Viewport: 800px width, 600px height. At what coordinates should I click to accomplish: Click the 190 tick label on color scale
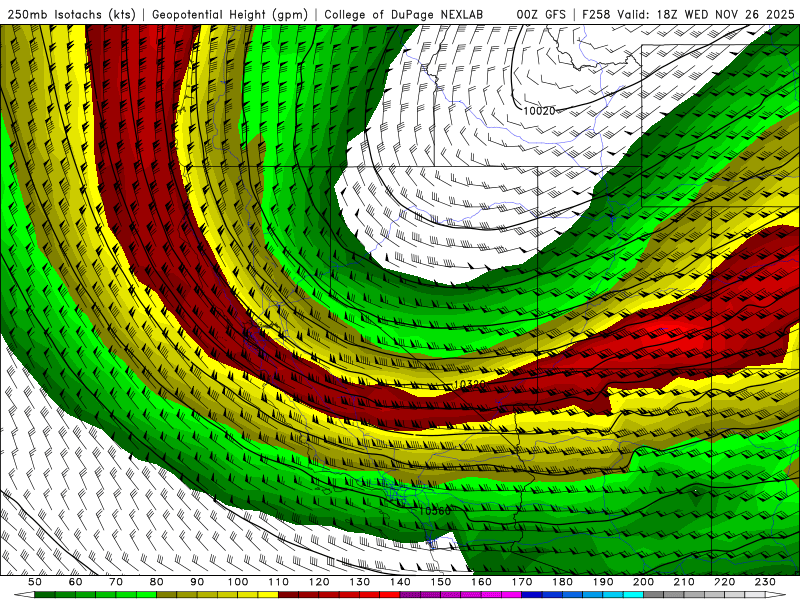click(603, 582)
